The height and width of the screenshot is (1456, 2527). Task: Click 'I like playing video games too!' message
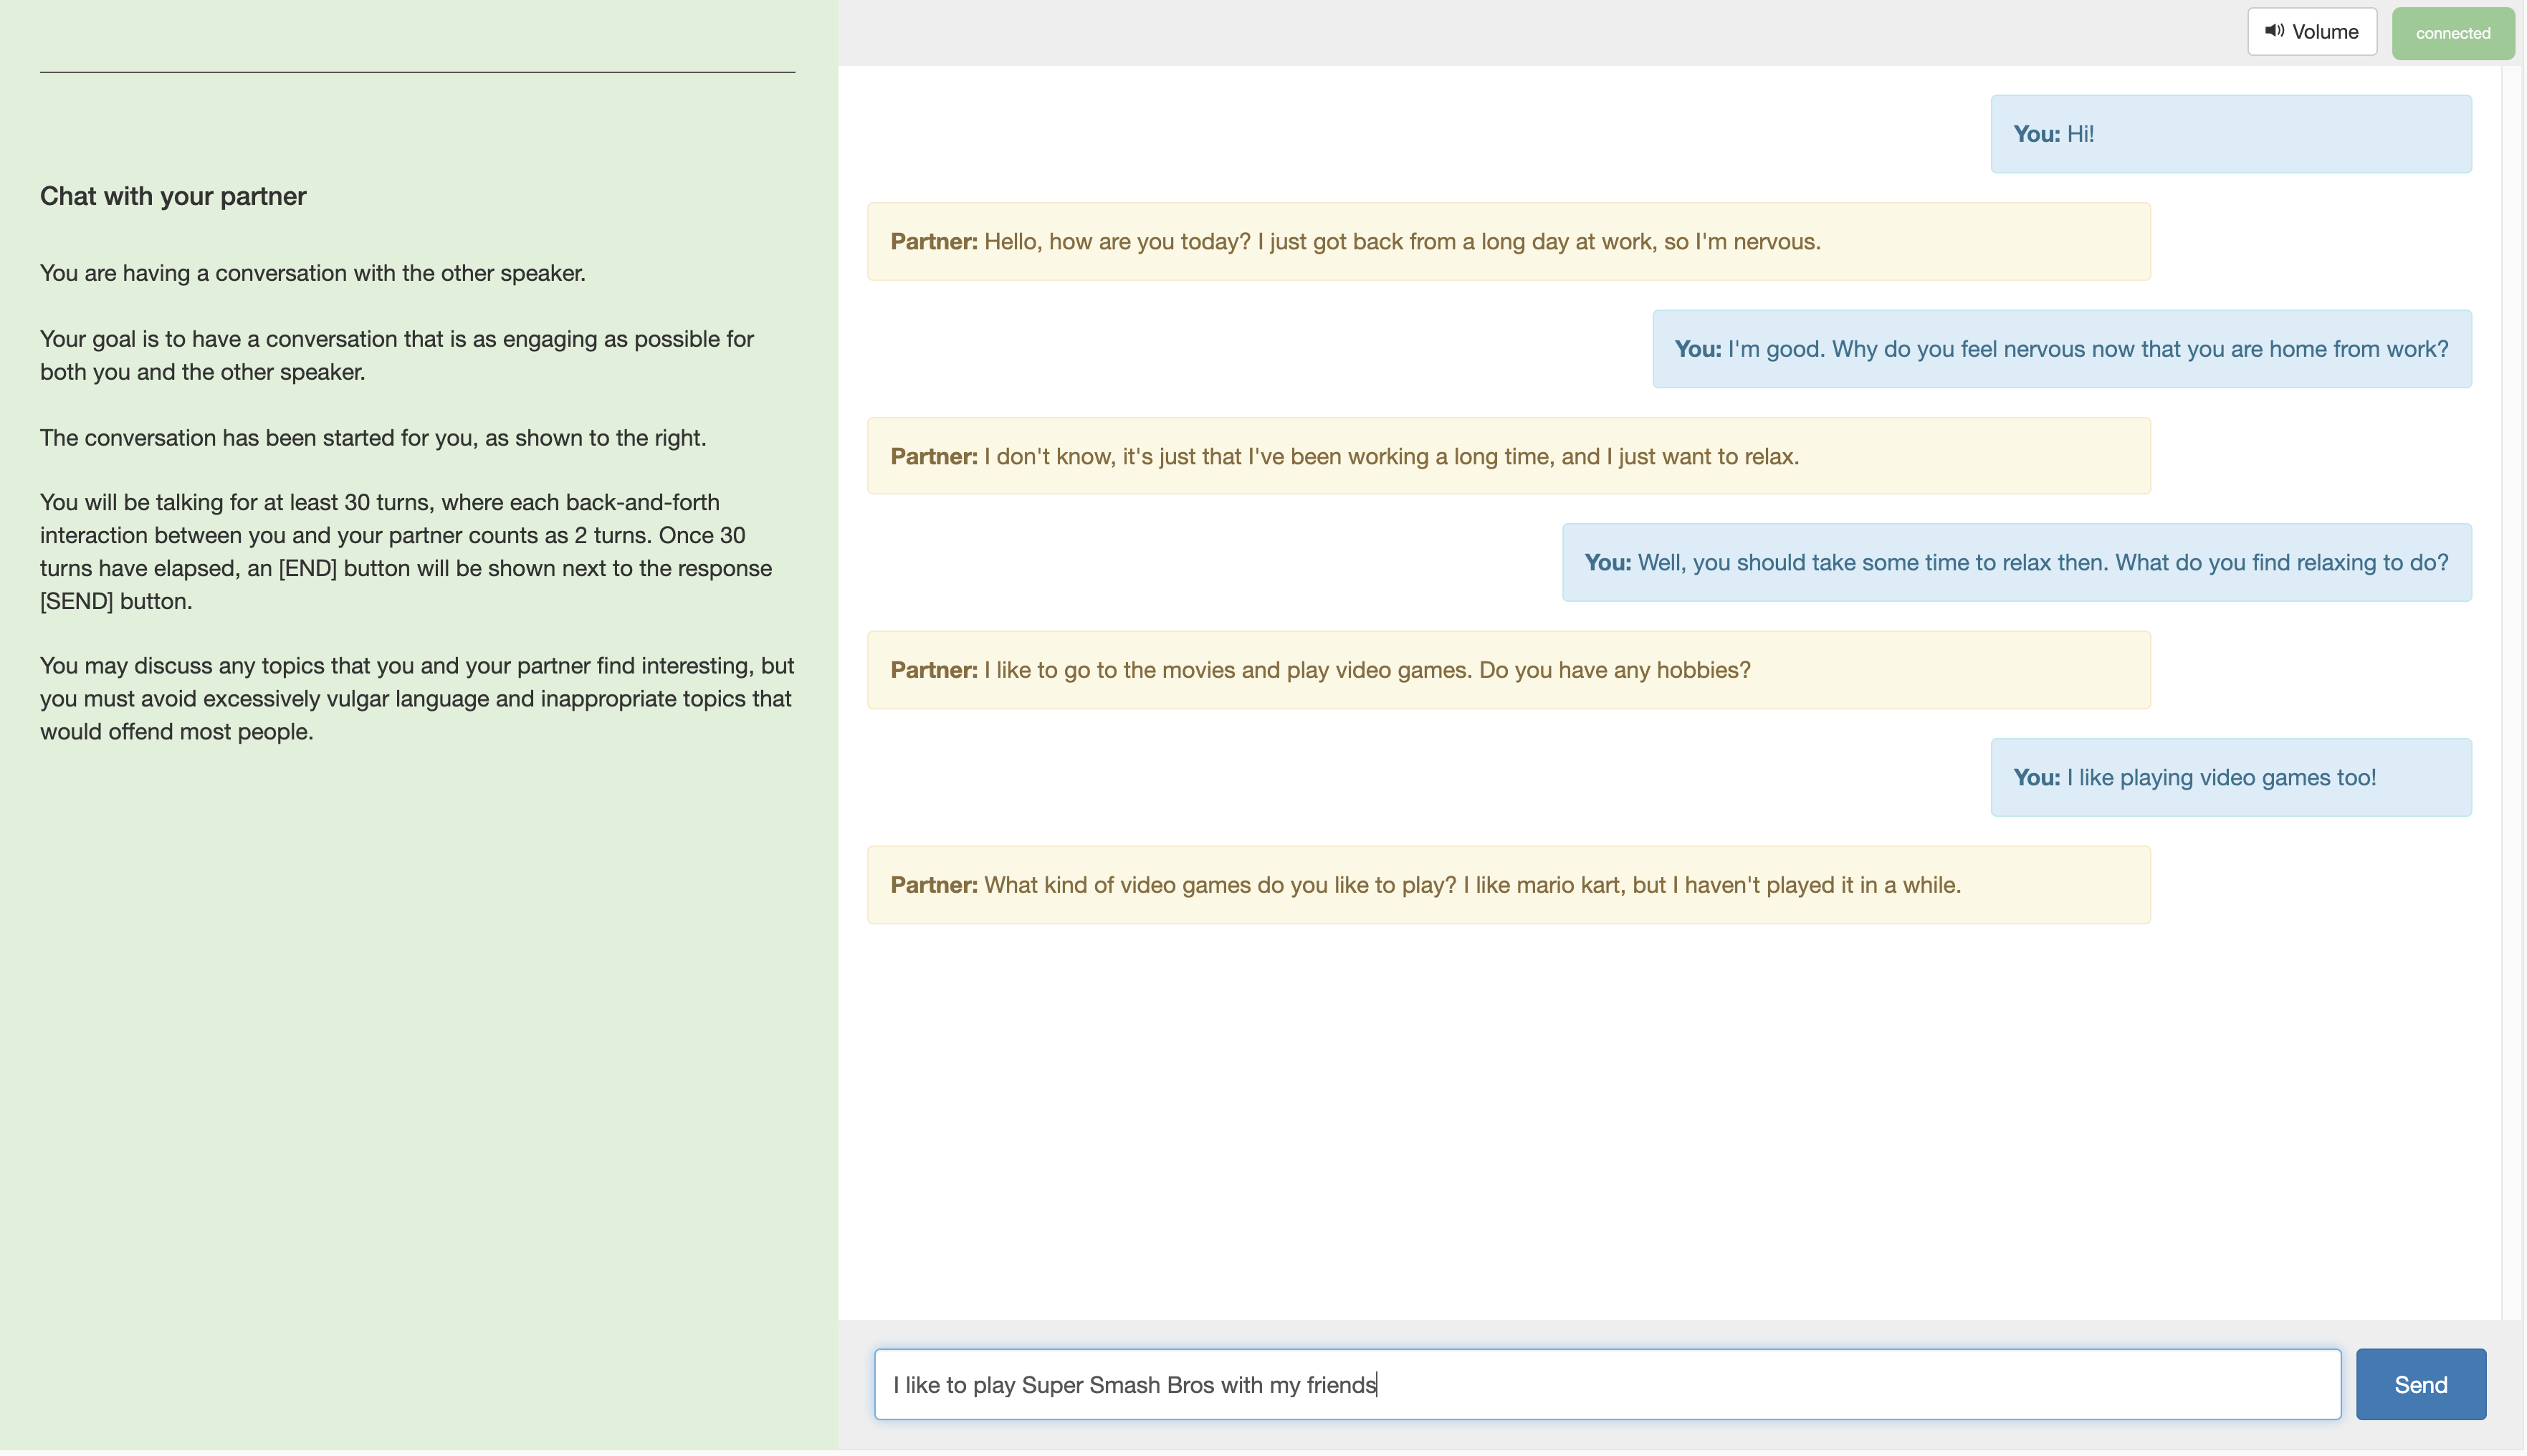point(2232,778)
